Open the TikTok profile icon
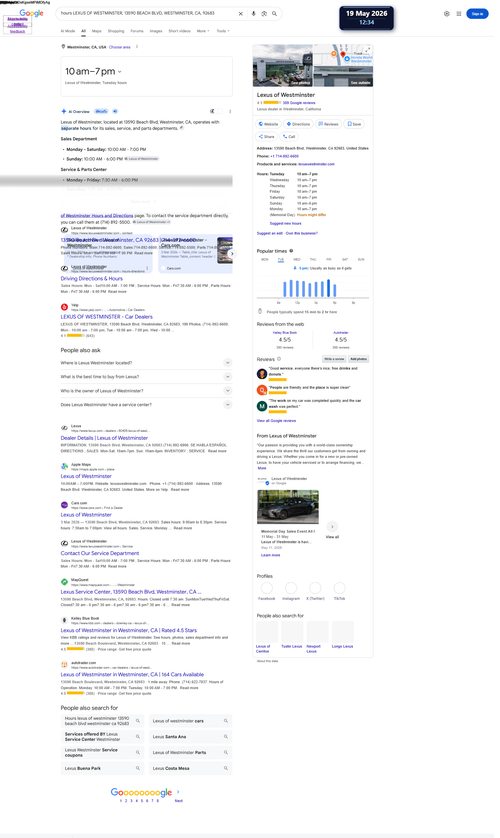This screenshot has height=838, width=500. click(x=339, y=588)
